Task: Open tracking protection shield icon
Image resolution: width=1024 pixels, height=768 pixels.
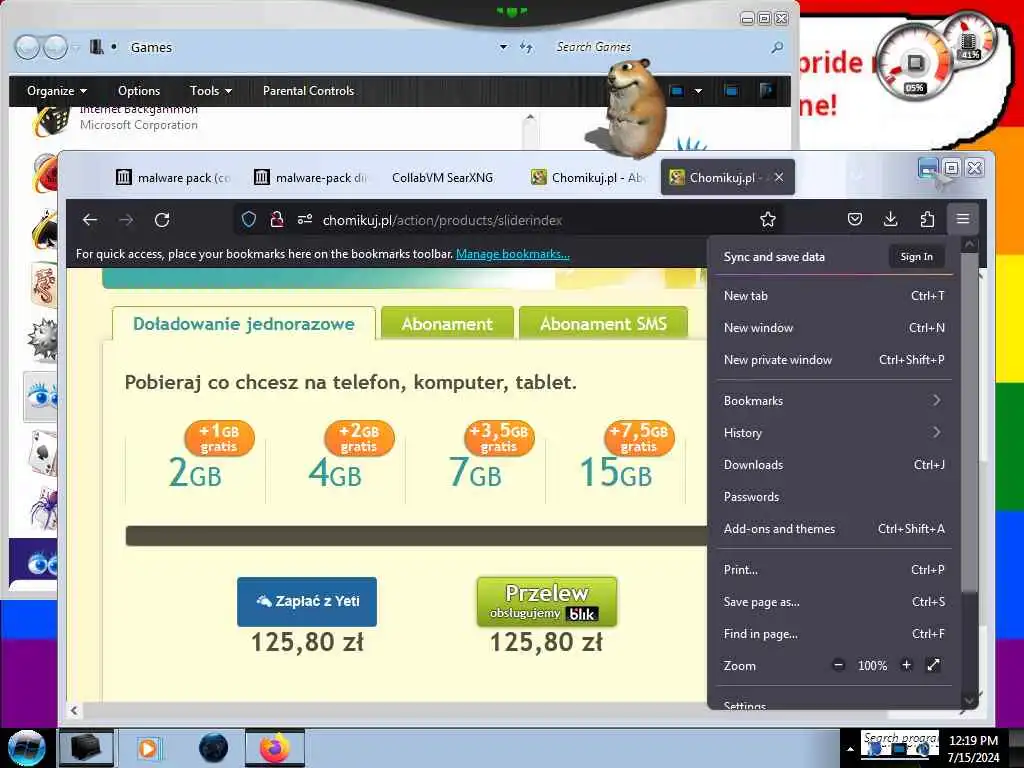Action: click(x=249, y=219)
